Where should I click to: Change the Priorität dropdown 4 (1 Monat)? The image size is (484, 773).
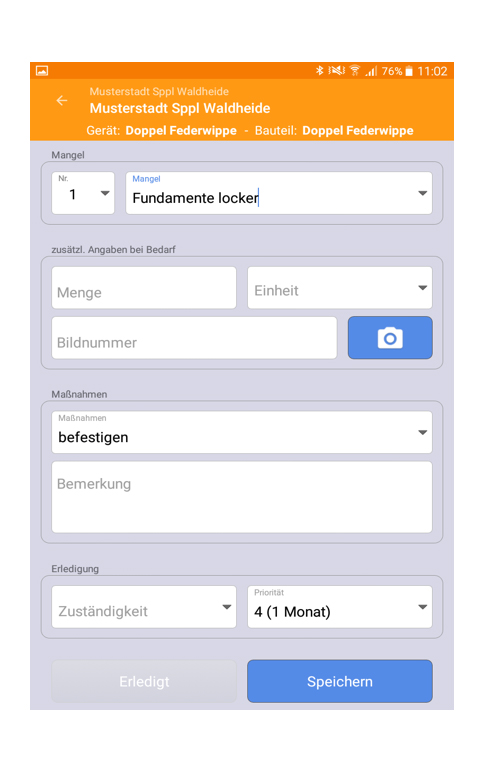click(340, 607)
